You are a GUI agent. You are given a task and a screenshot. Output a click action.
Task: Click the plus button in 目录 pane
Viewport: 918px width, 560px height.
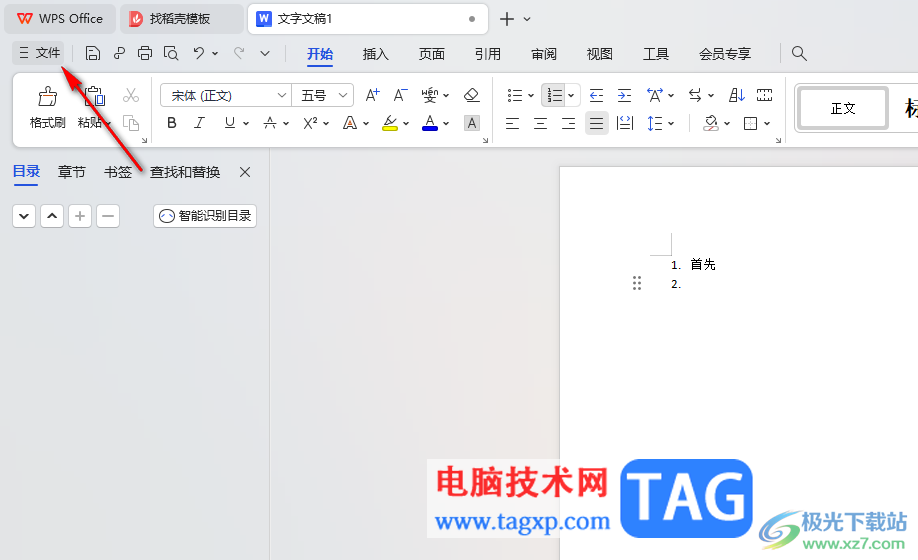(80, 216)
